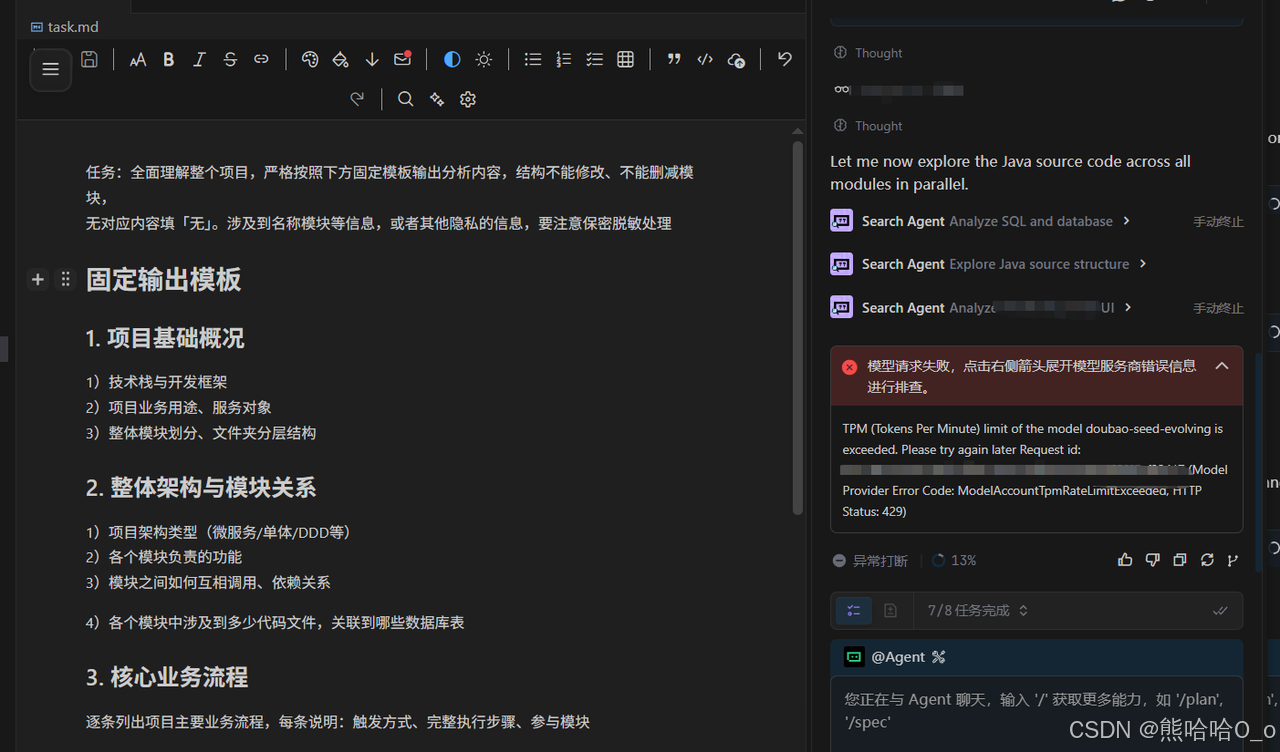Click the heading 2. 整体架构与模块关系
The image size is (1280, 752).
201,488
